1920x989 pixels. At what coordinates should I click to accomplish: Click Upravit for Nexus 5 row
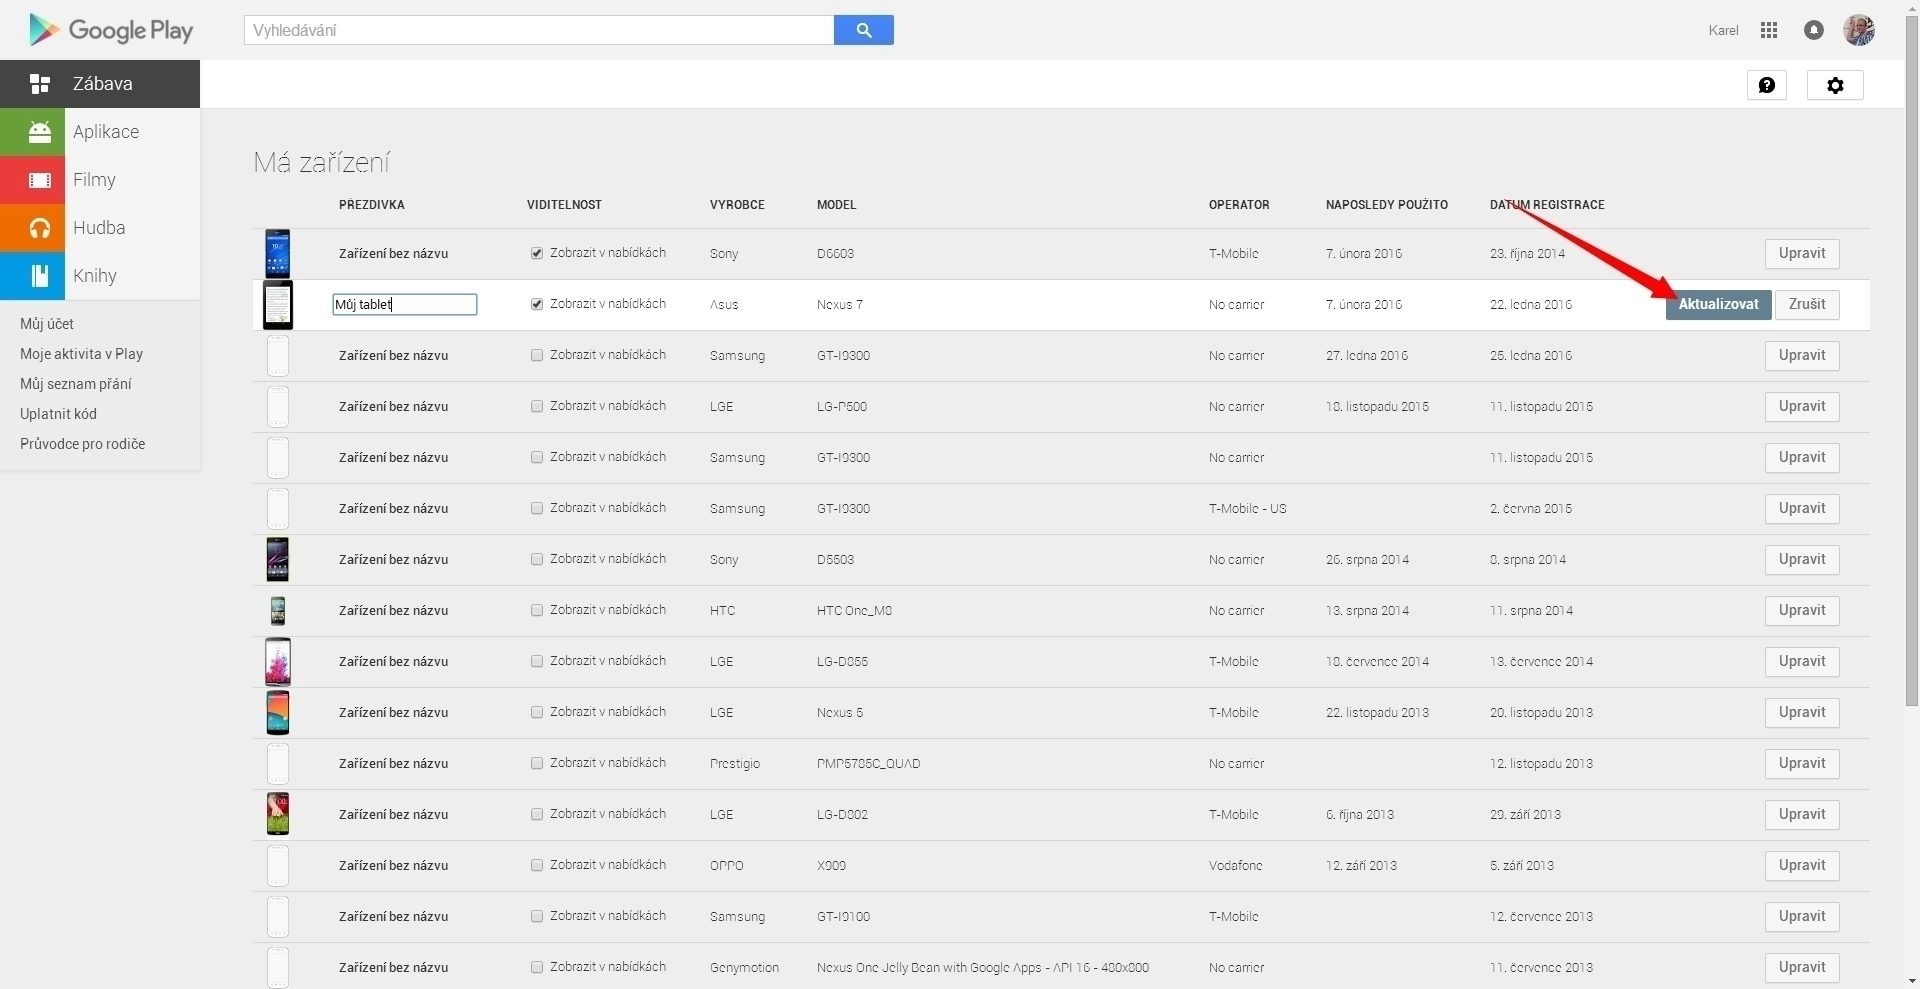coord(1802,713)
